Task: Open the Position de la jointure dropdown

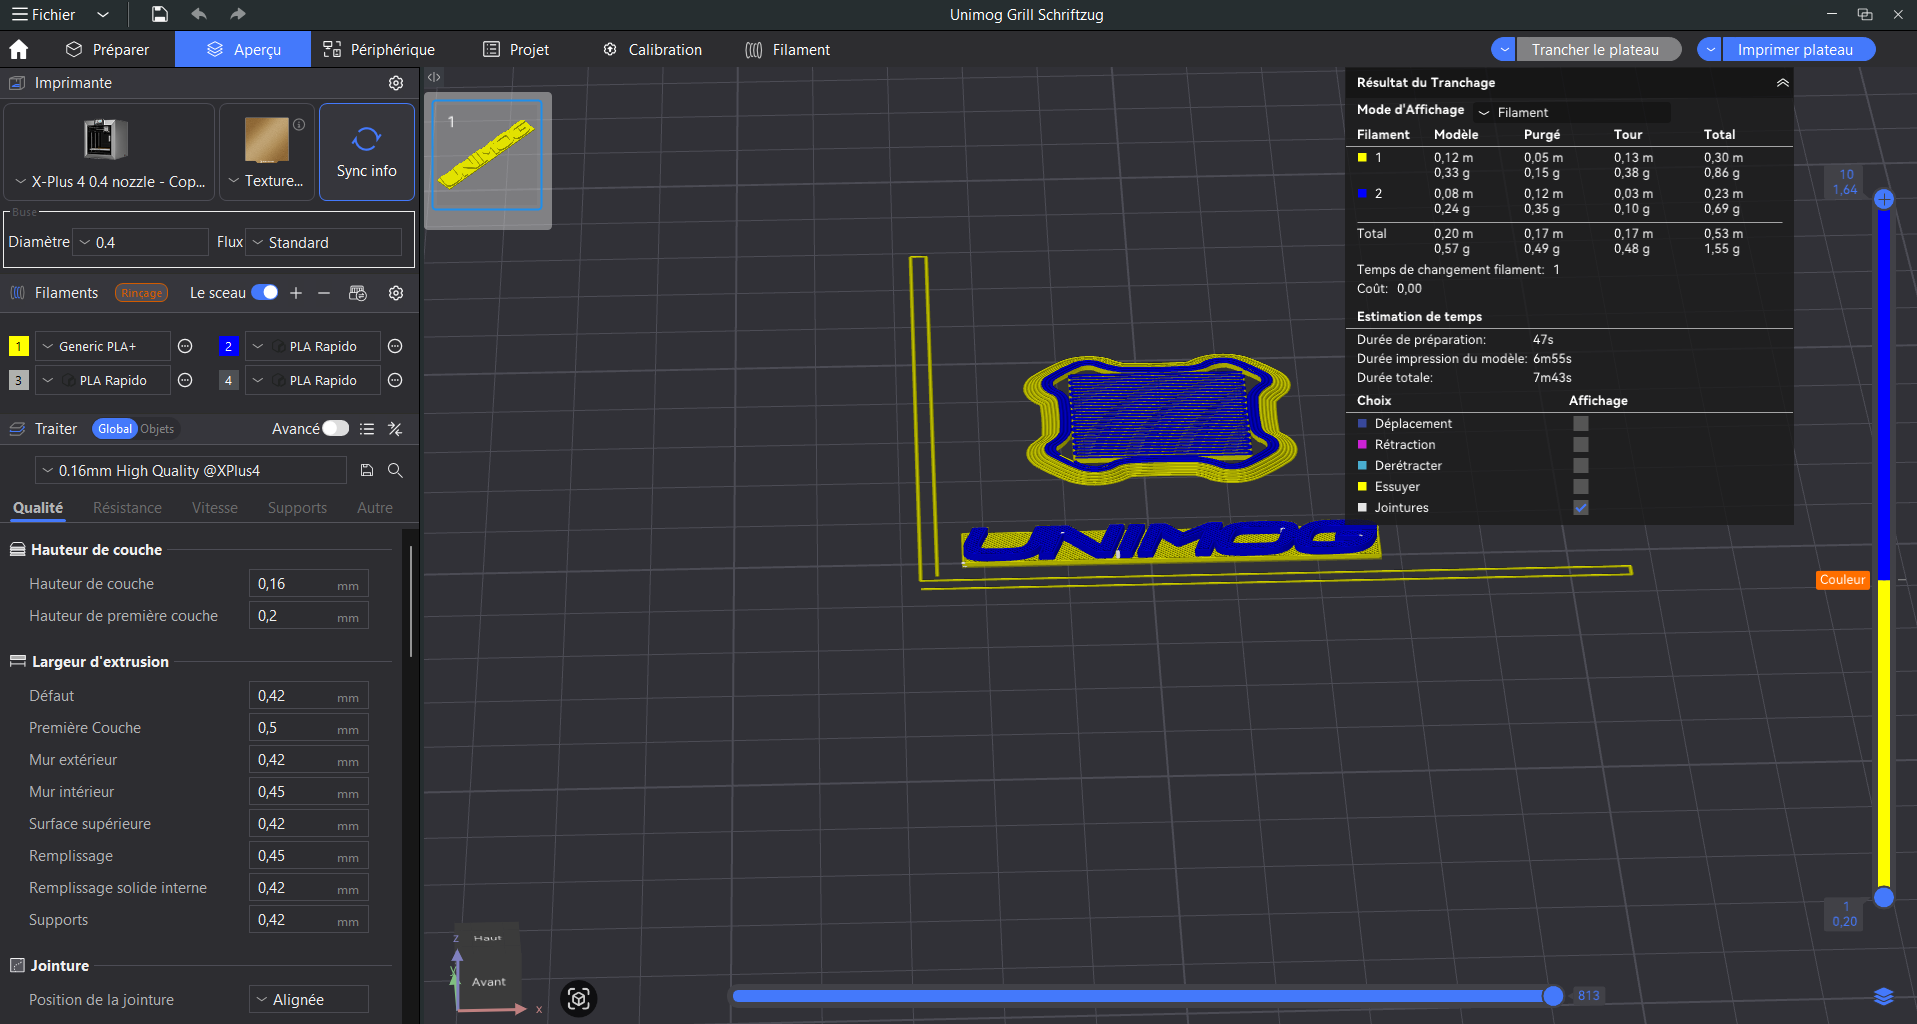Action: pos(308,1000)
